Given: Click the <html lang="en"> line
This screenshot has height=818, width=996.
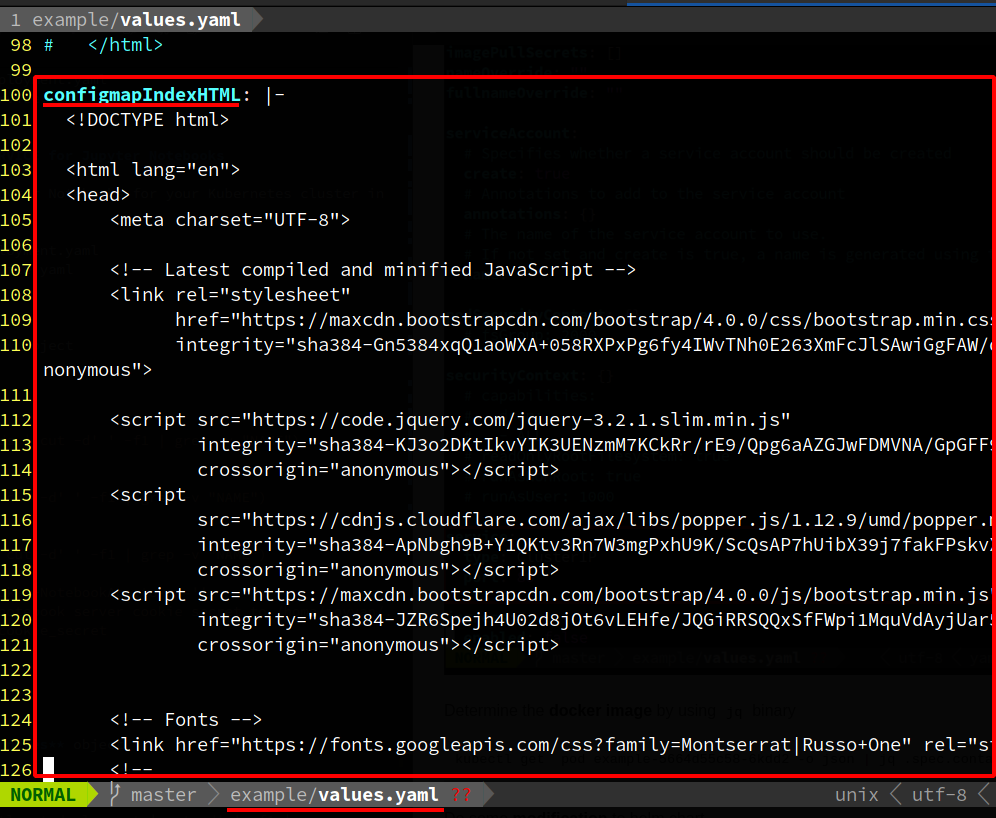Looking at the screenshot, I should coord(153,170).
